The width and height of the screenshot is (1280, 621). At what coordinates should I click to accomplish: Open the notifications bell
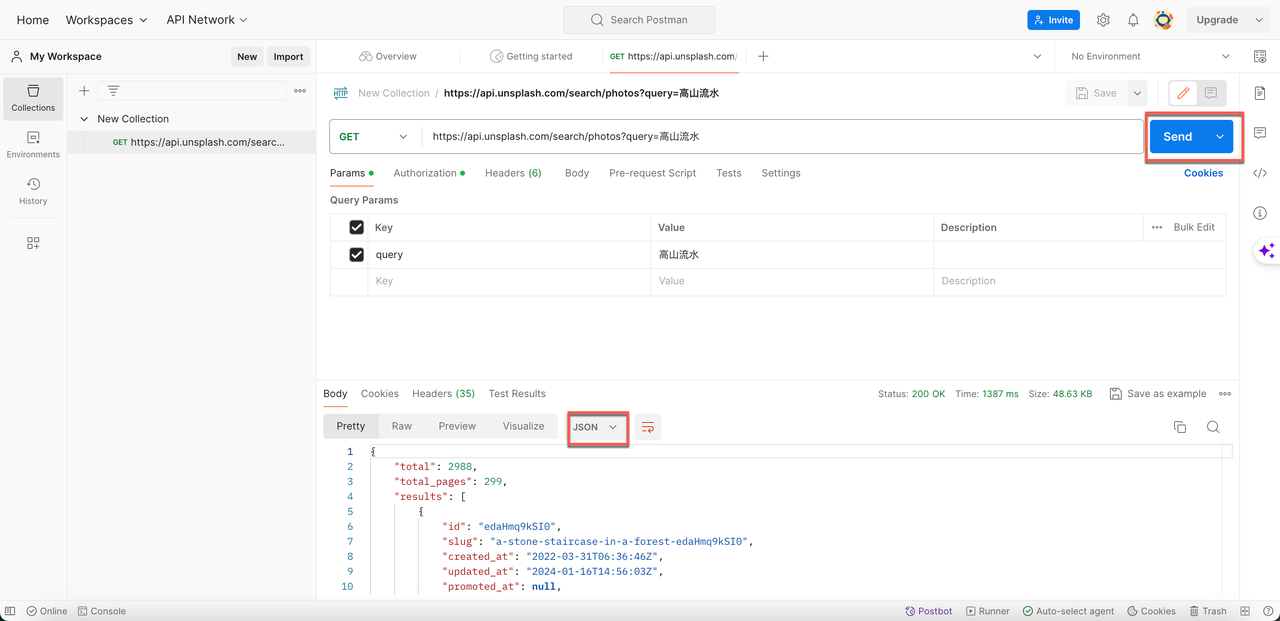click(x=1133, y=20)
